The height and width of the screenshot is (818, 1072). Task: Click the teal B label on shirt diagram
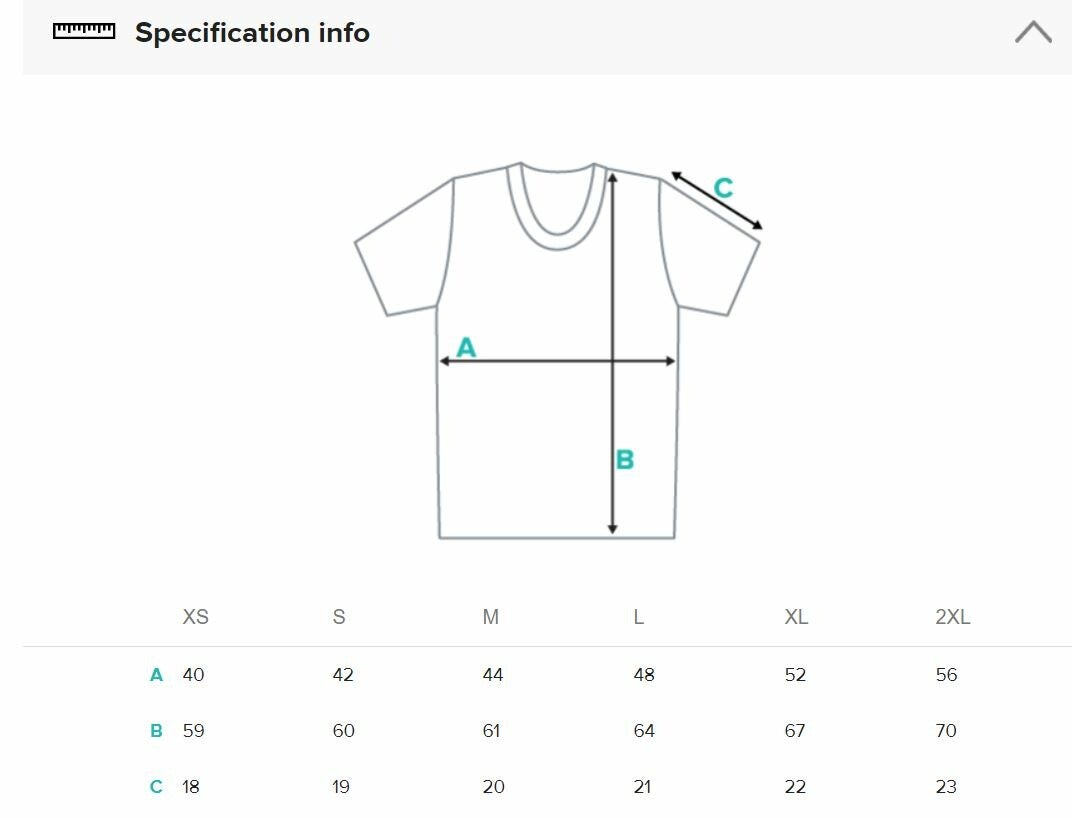coord(625,460)
